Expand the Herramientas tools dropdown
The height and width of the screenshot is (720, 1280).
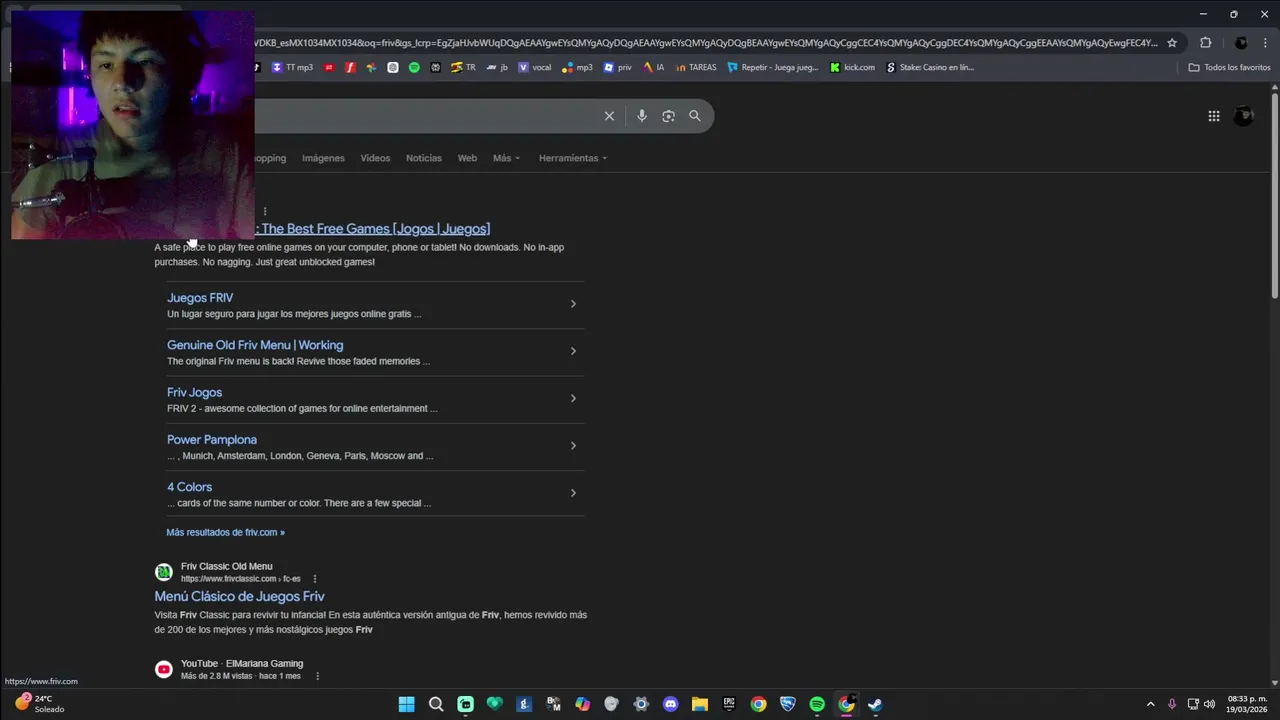573,158
